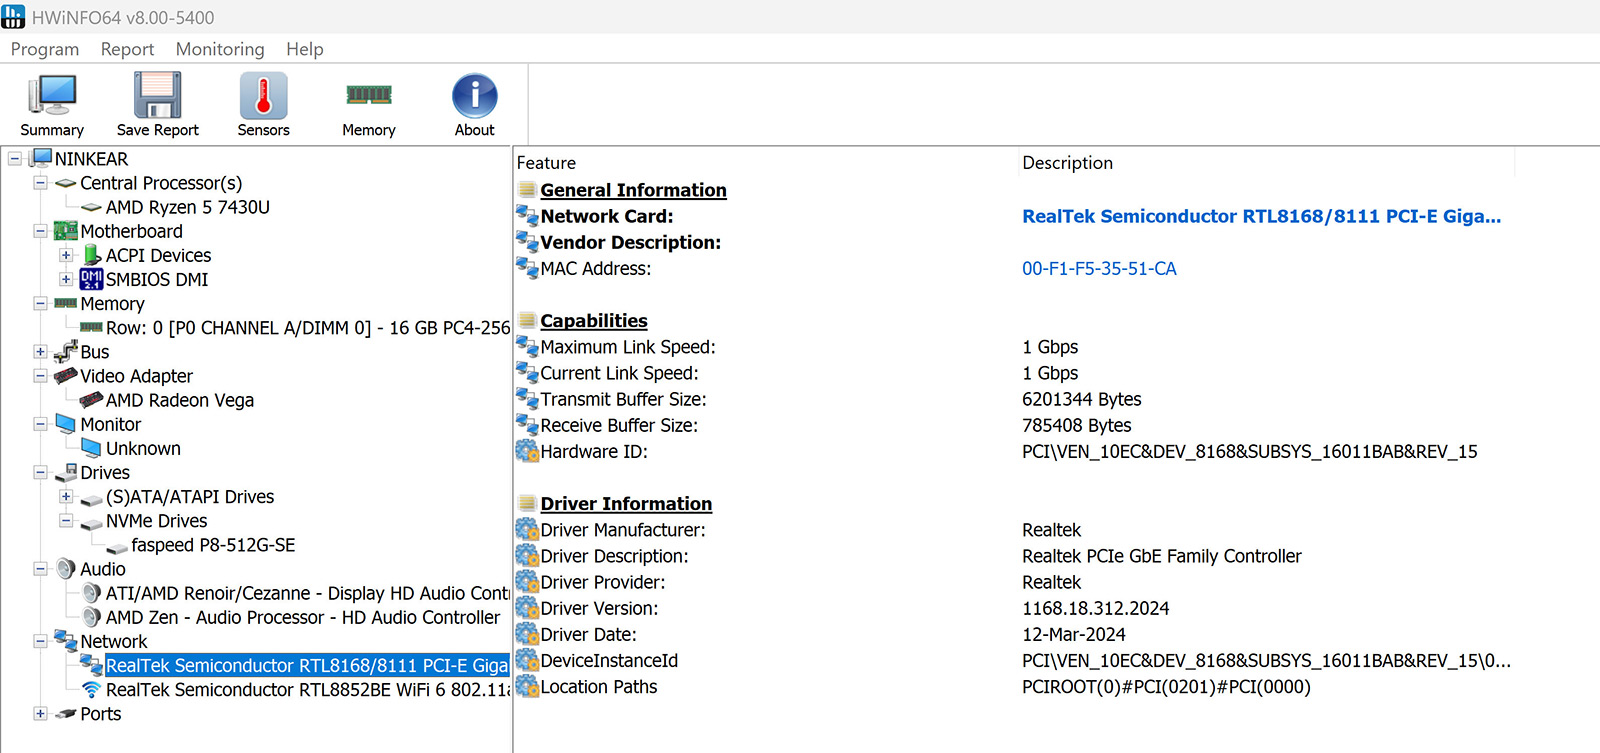The height and width of the screenshot is (753, 1600).
Task: Click the Monitor node icon
Action: [x=66, y=424]
